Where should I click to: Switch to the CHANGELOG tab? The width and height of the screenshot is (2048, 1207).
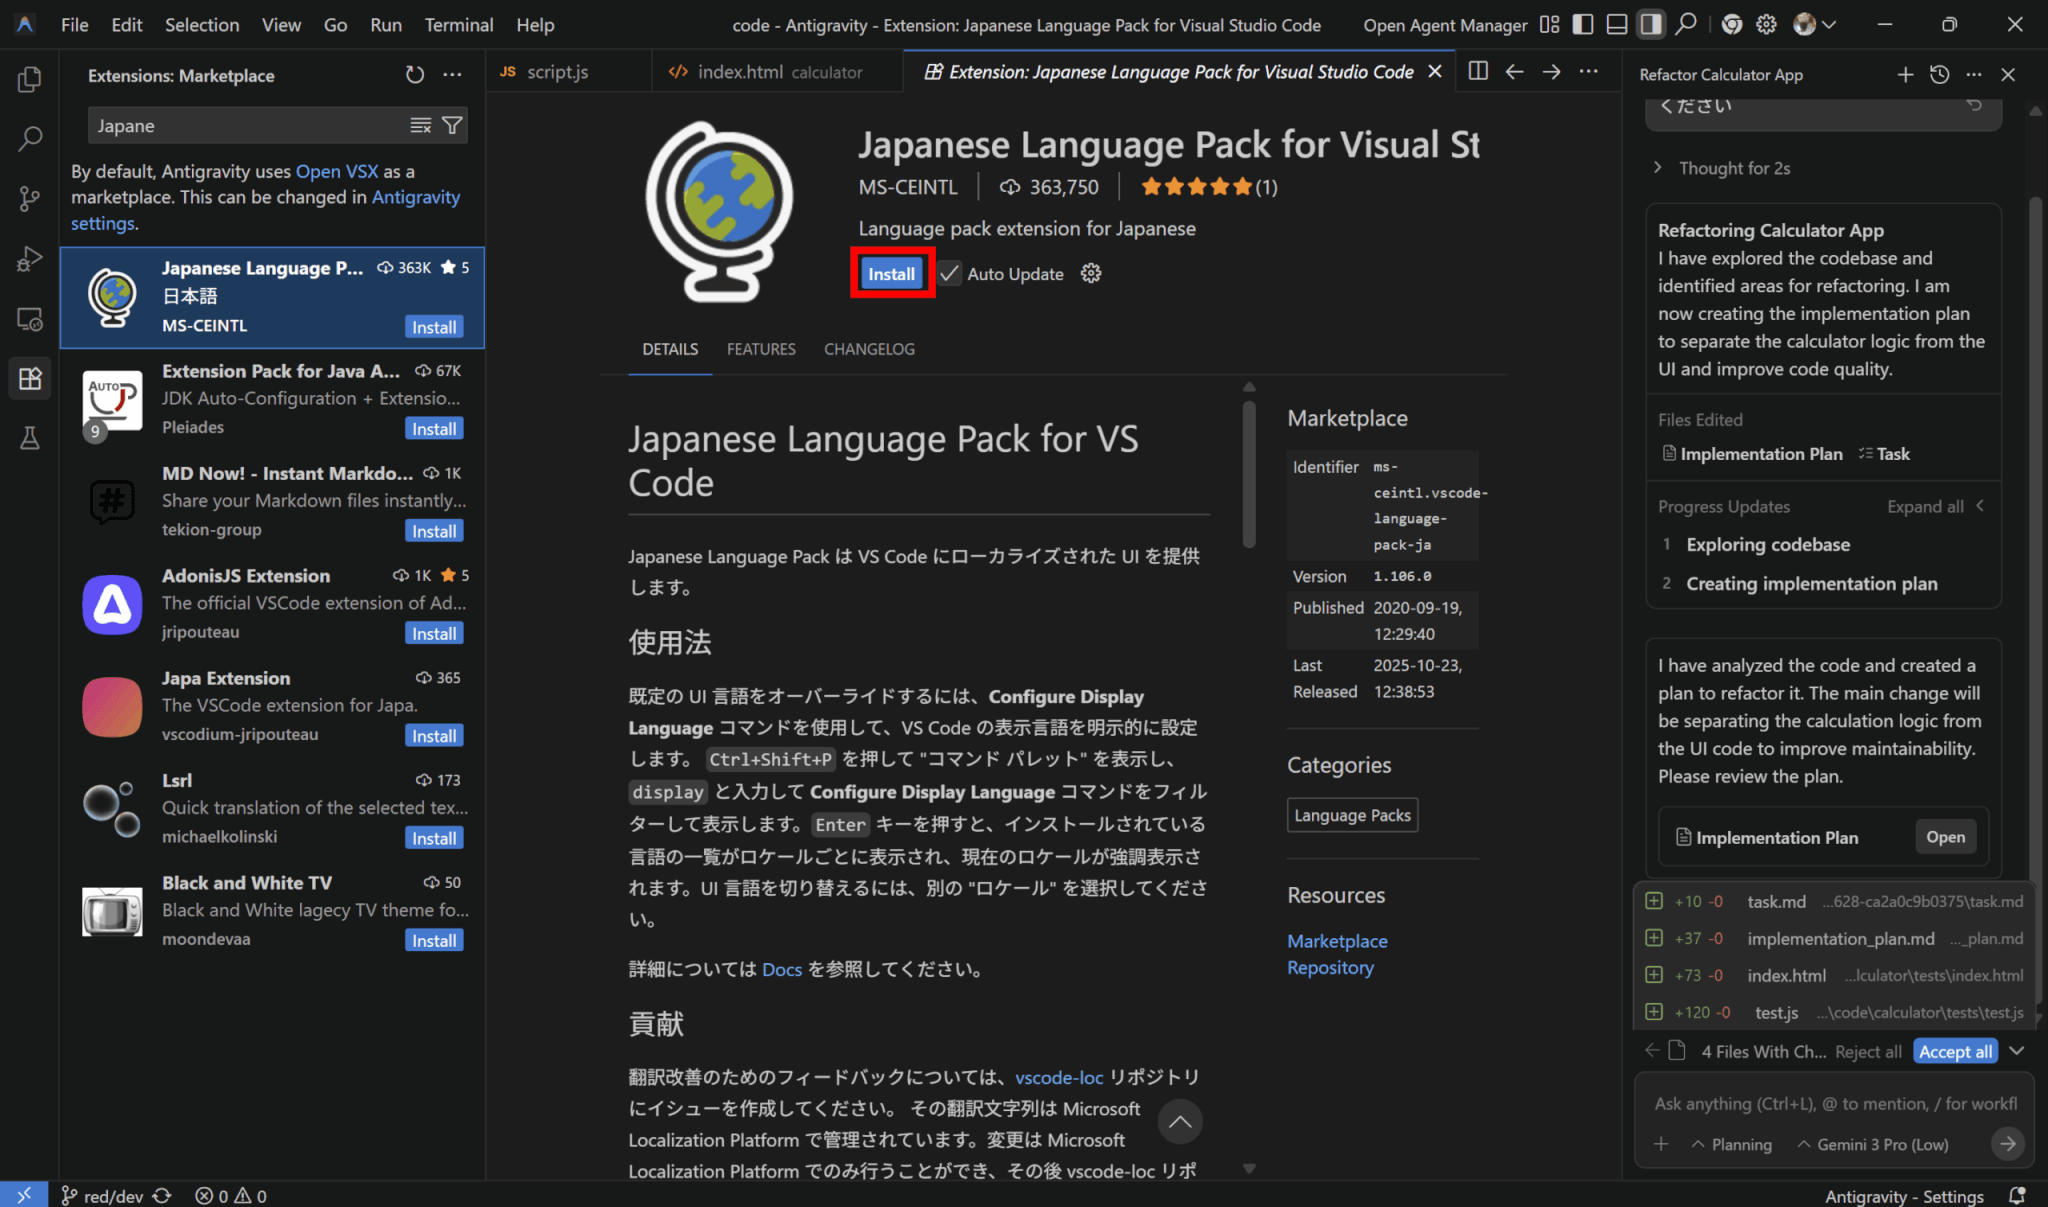point(868,349)
